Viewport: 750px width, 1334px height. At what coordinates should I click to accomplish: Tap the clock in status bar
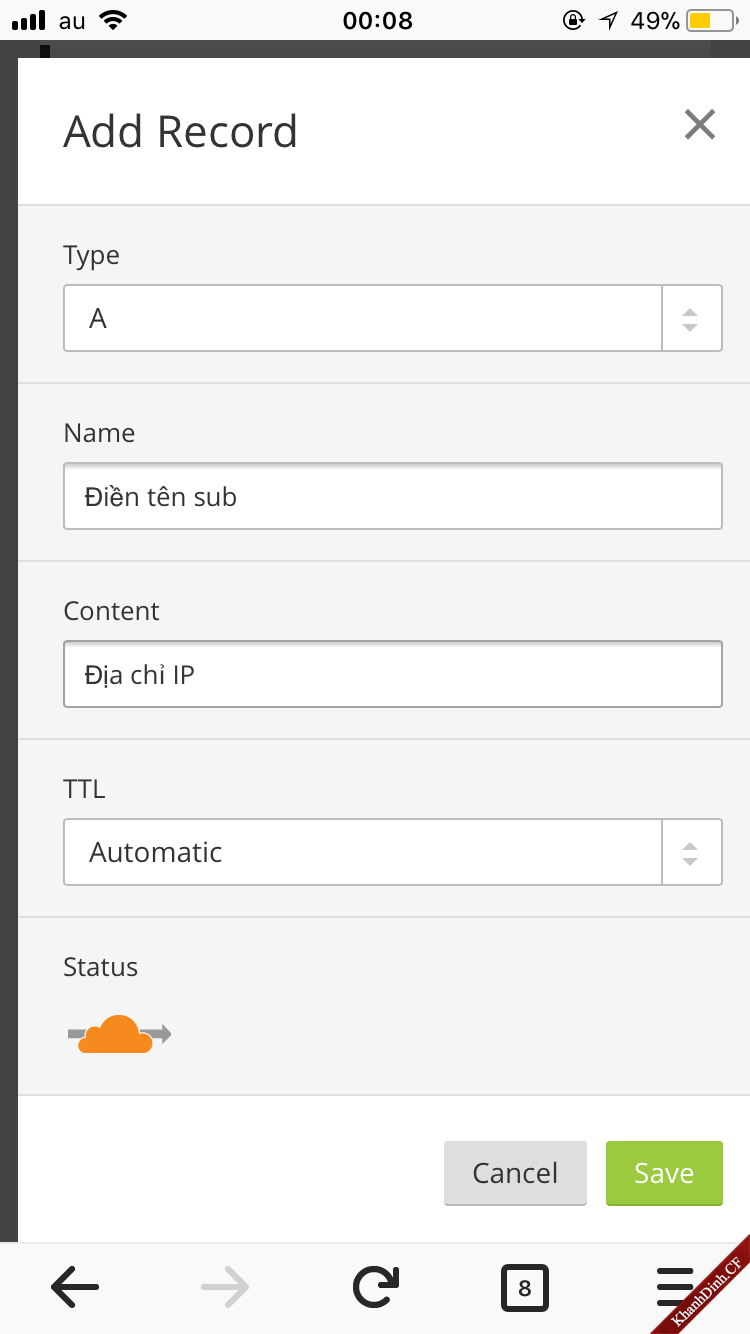tap(377, 20)
